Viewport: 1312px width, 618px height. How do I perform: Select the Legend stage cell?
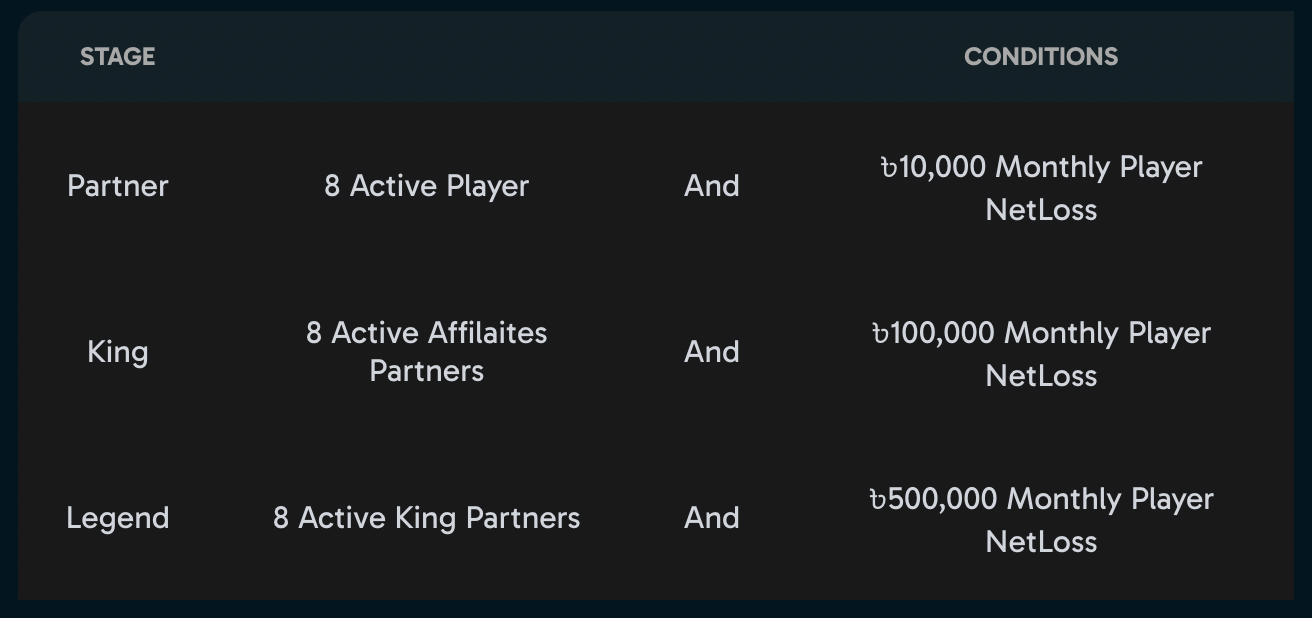(117, 518)
